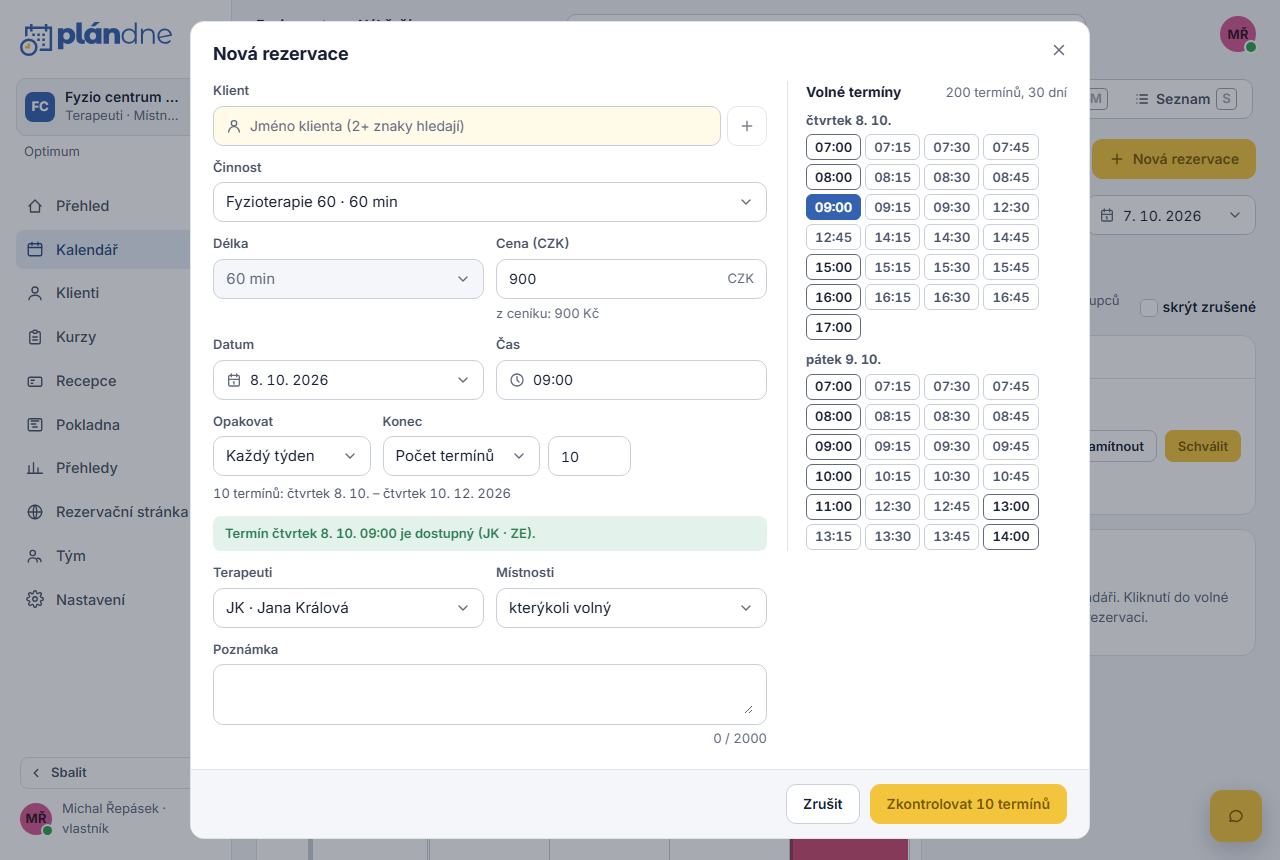Open the Opakovat dropdown Každý týden
Viewport: 1280px width, 860px height.
(292, 456)
